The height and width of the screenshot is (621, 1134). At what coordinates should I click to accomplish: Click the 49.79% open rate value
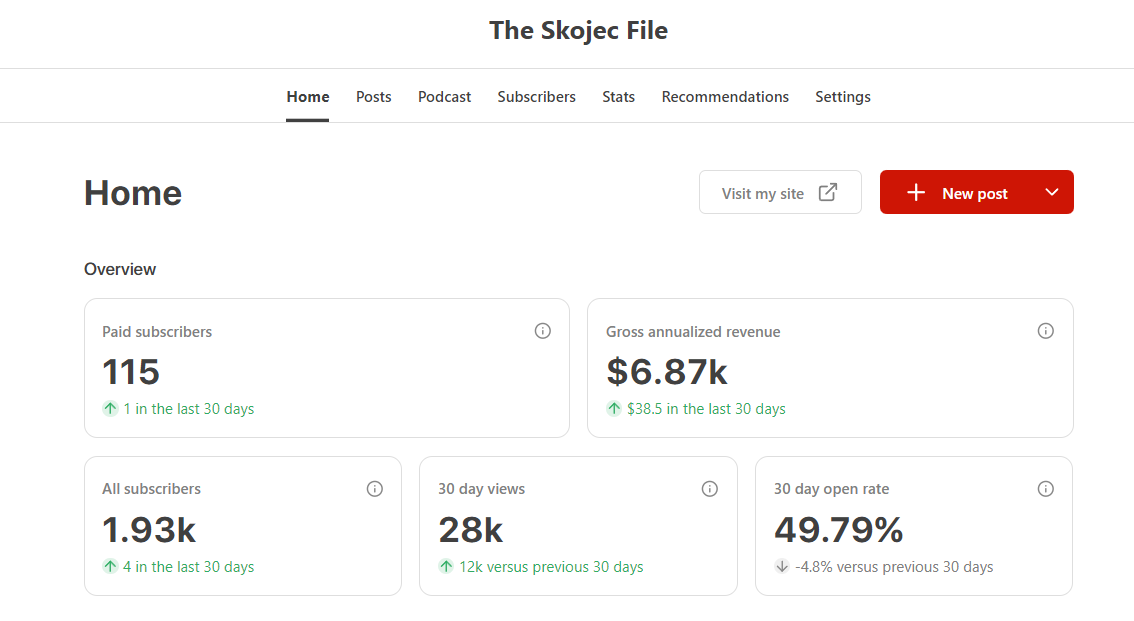click(839, 530)
